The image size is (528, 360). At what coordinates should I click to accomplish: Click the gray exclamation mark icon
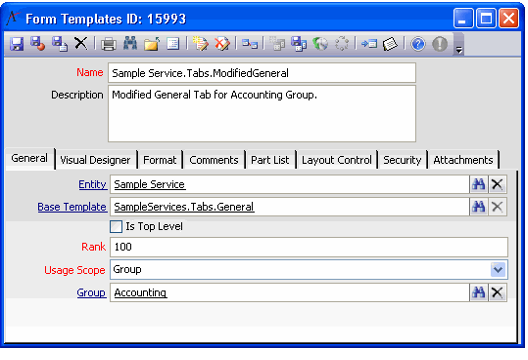440,44
